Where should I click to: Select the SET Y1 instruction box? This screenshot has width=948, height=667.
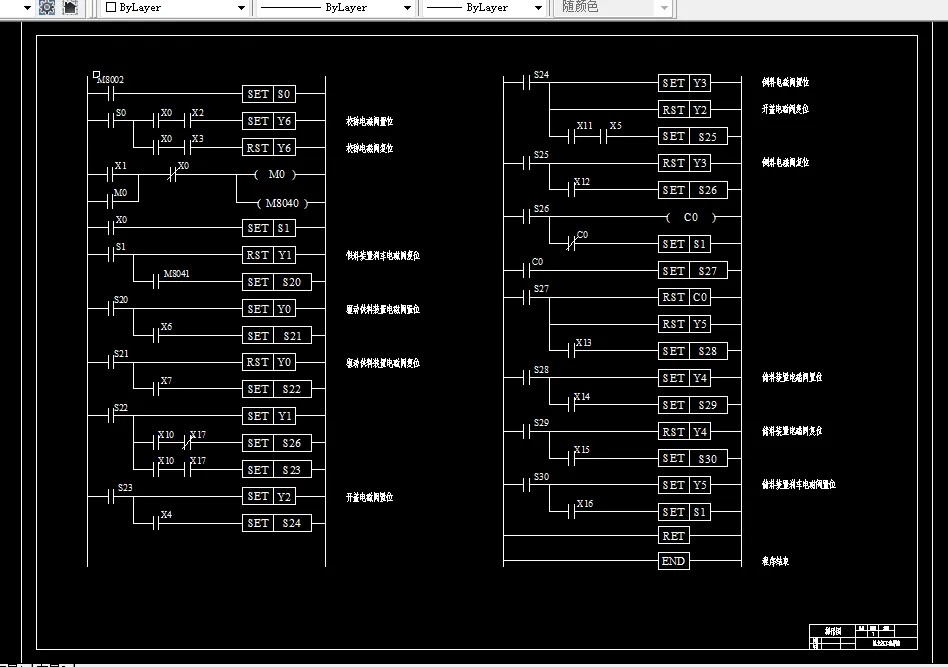point(269,416)
